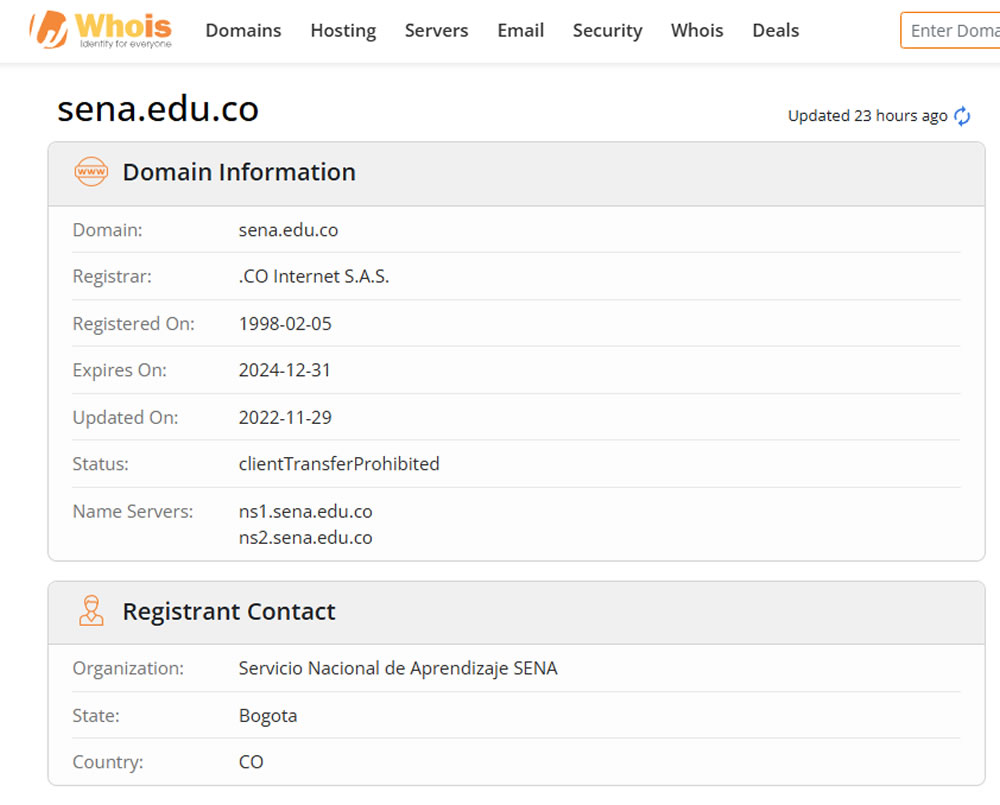1000x805 pixels.
Task: Click the 'Updated On:' label
Action: pyautogui.click(x=125, y=418)
